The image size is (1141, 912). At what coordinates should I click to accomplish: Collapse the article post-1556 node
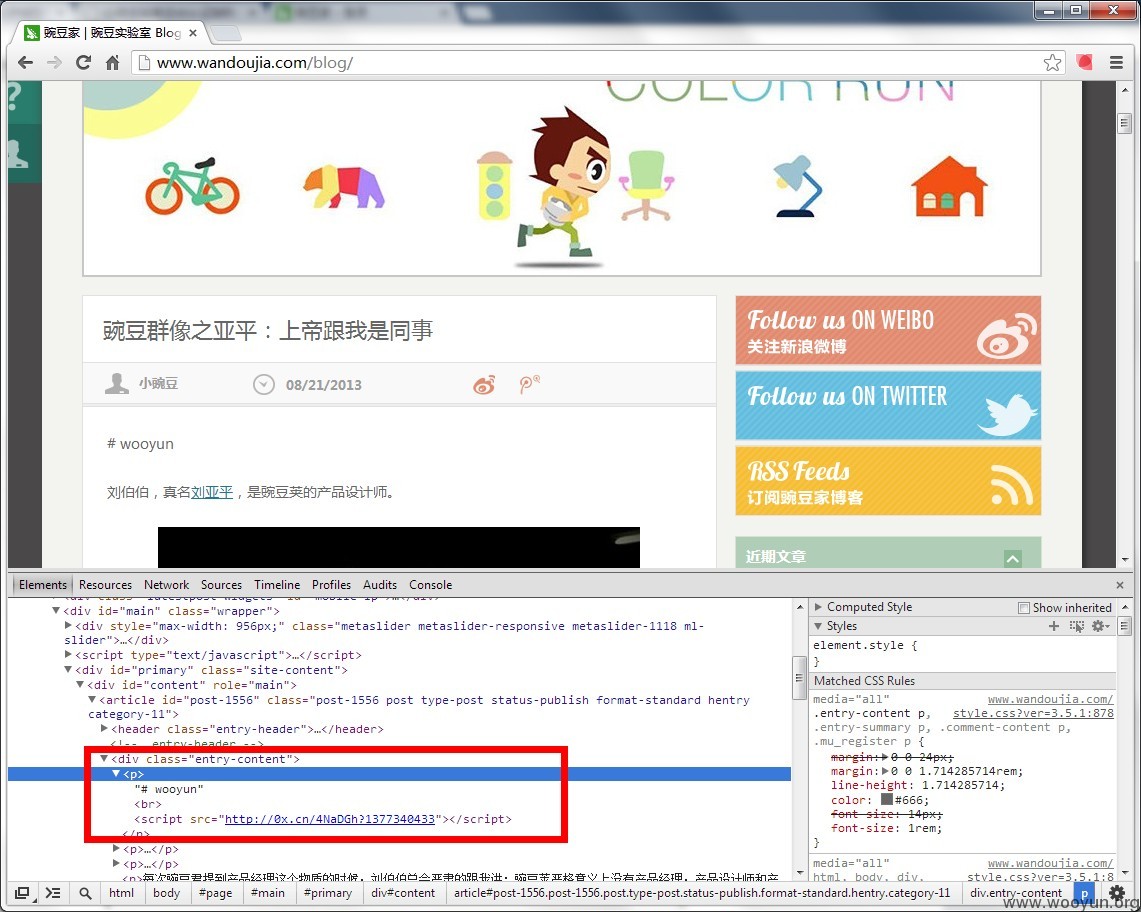[92, 699]
